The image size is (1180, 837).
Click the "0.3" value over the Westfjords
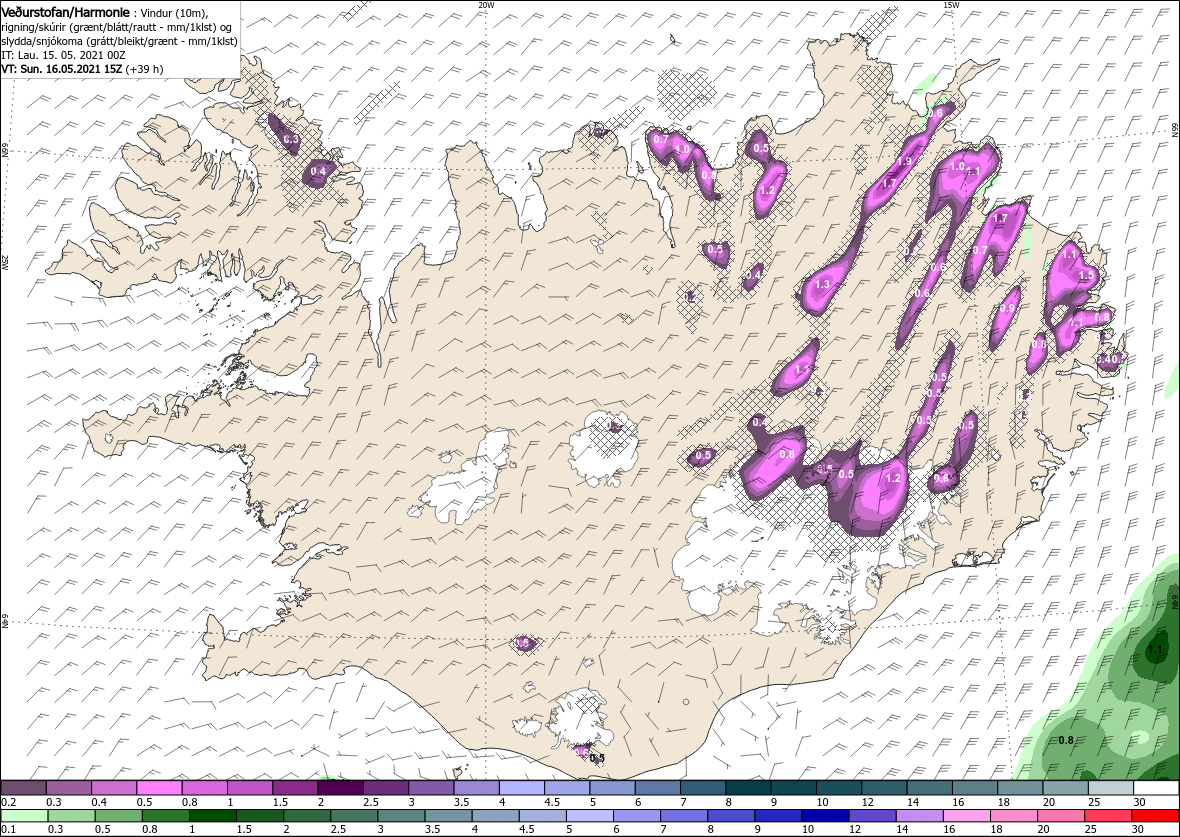[292, 139]
